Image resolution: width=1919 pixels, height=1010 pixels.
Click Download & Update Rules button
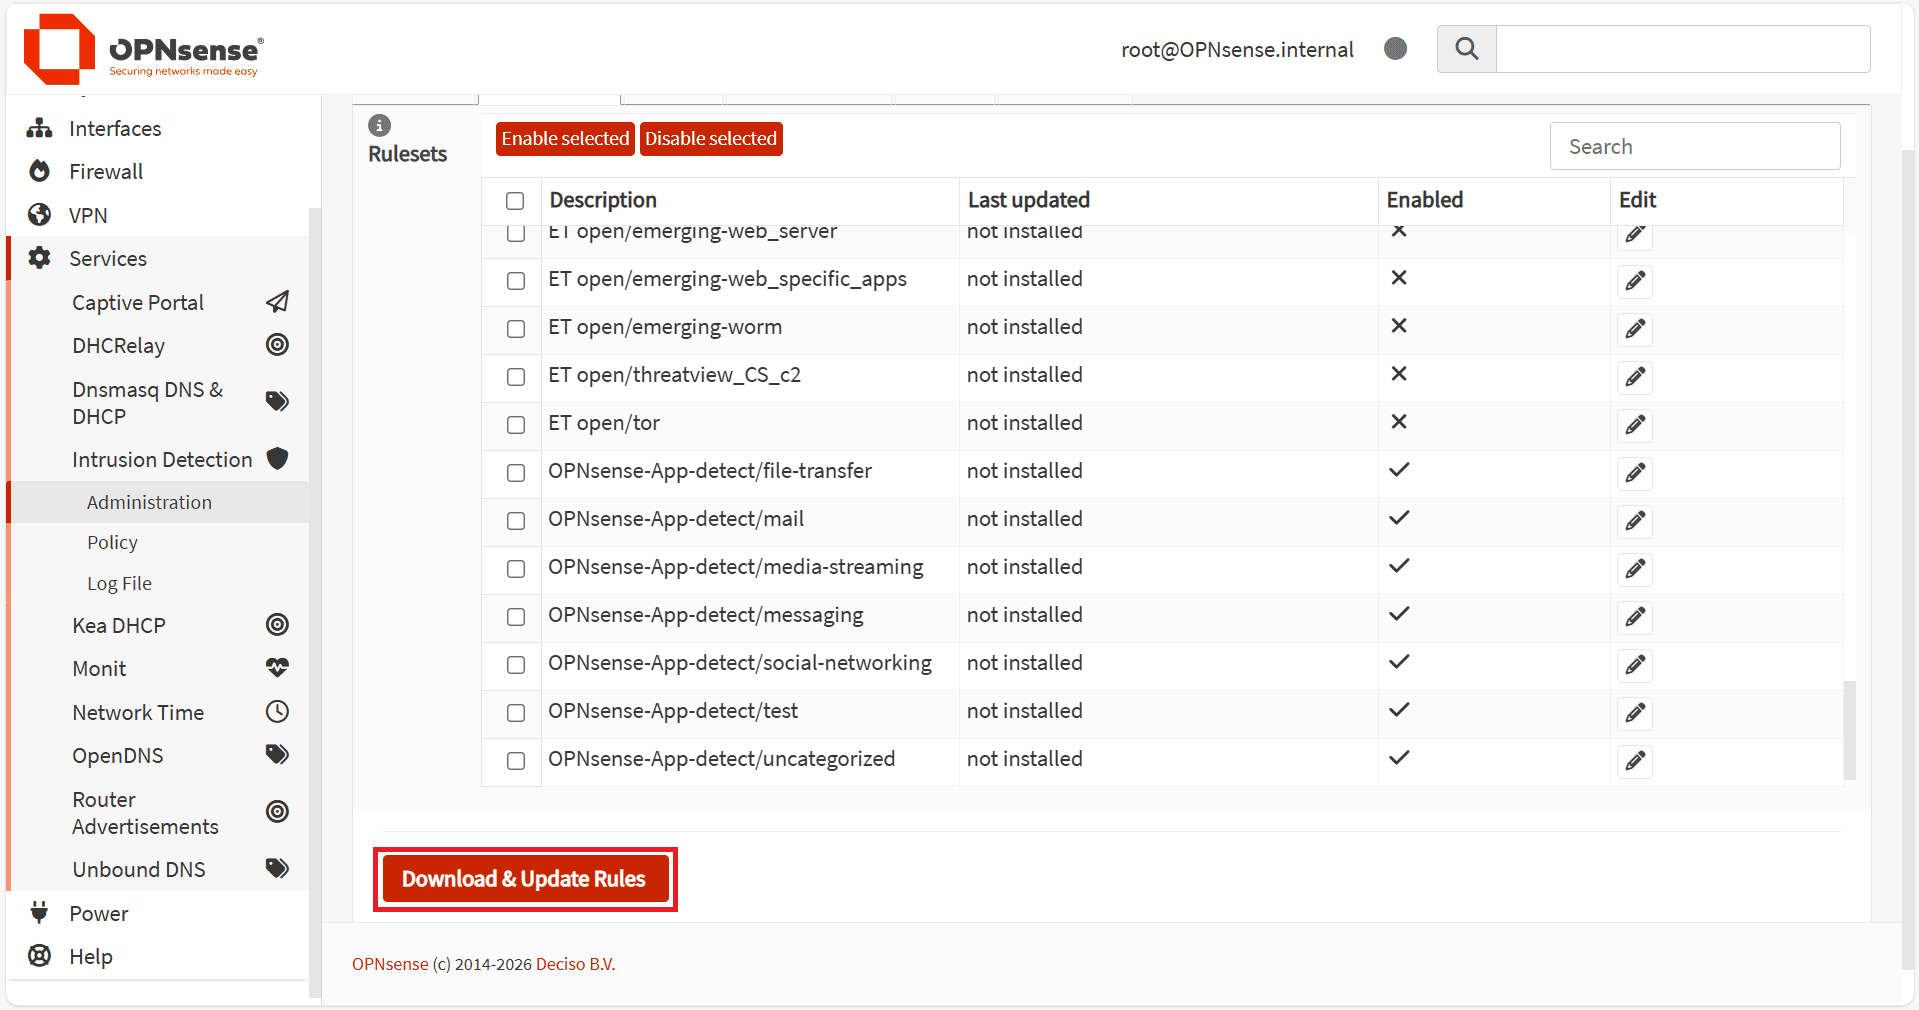(x=524, y=879)
